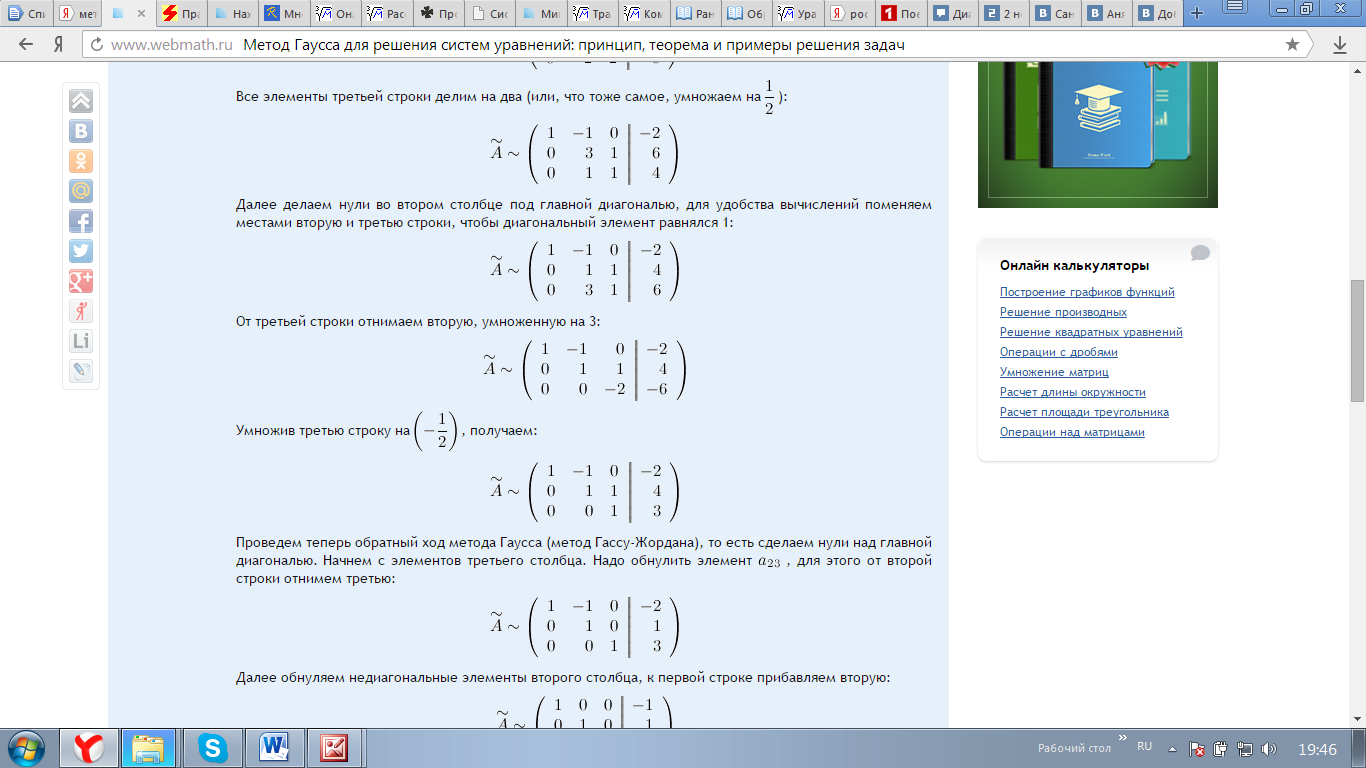The image size is (1366, 768).
Task: Share page on VKontakte
Action: 81,131
